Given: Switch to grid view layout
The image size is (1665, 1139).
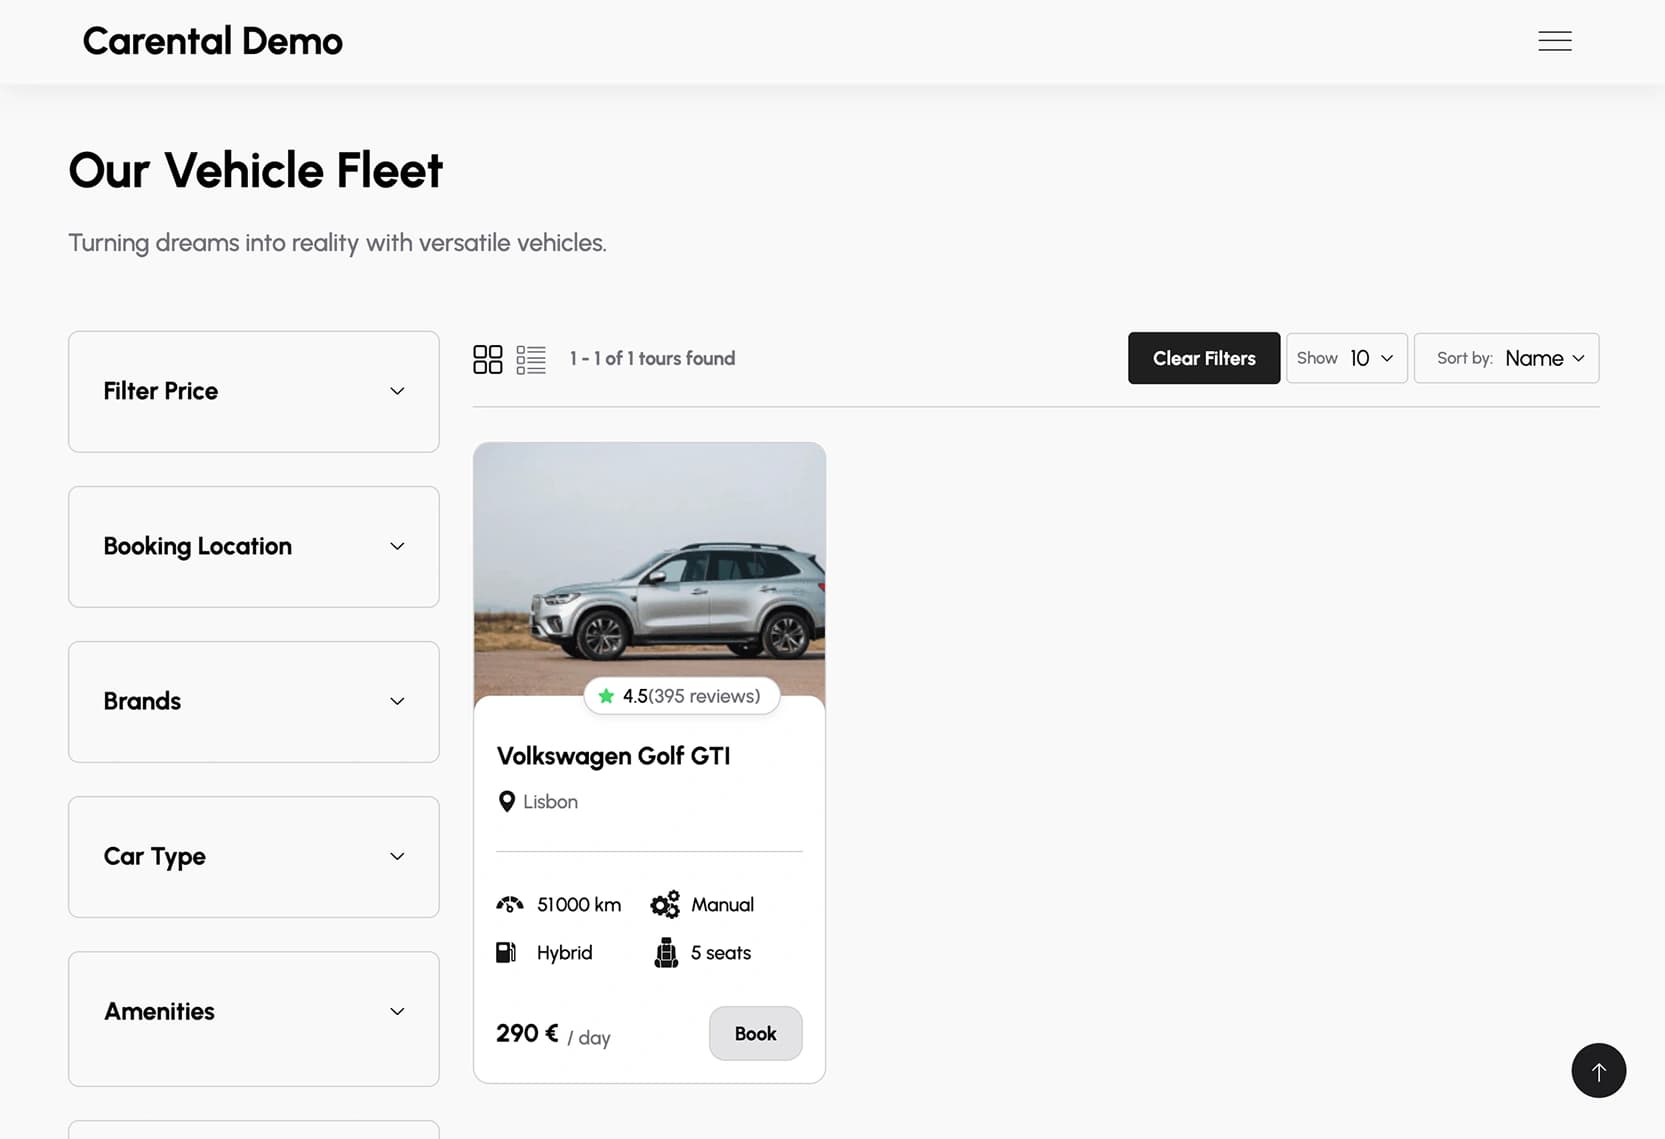Looking at the screenshot, I should (x=488, y=358).
